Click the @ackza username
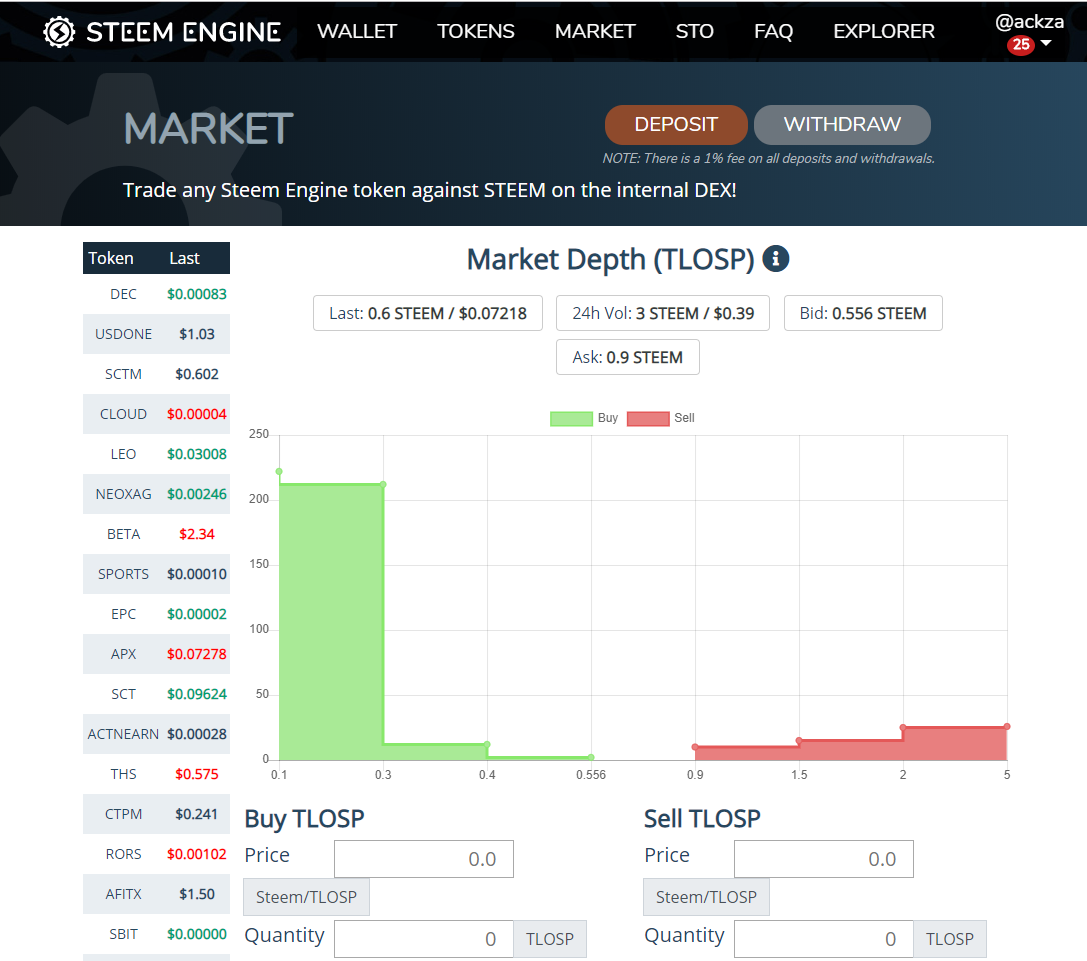This screenshot has width=1087, height=961. 1029,22
